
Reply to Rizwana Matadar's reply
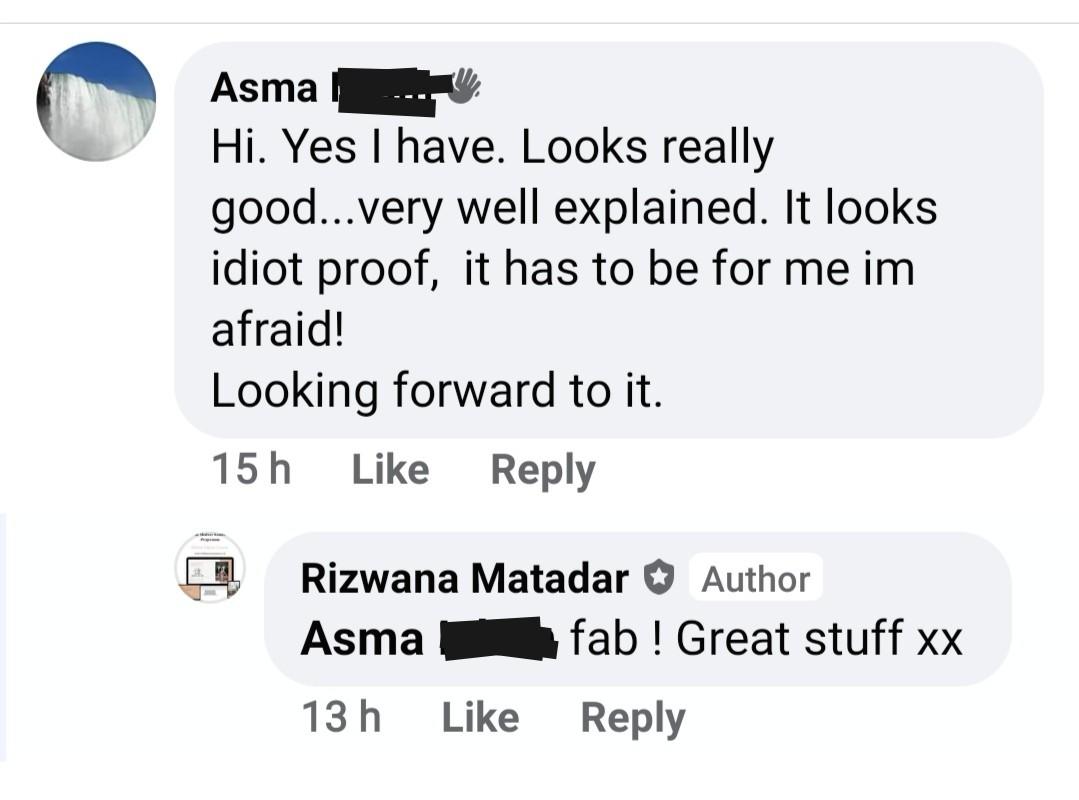tap(632, 717)
